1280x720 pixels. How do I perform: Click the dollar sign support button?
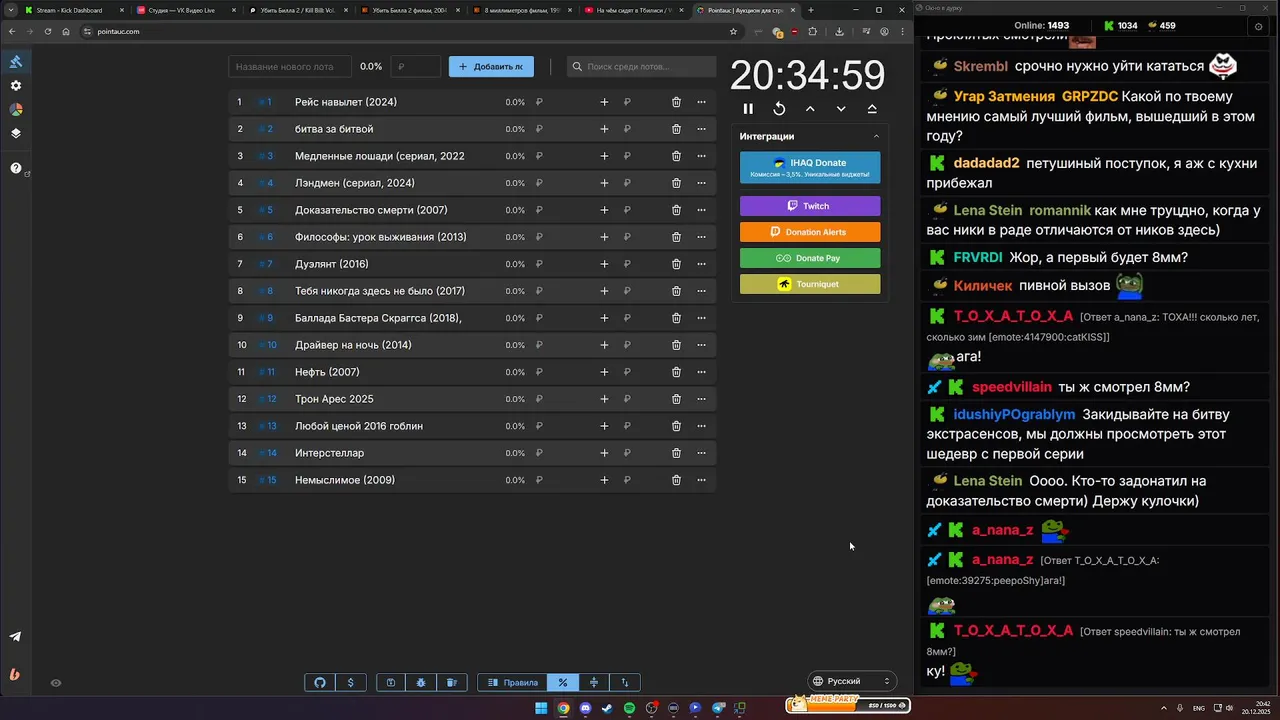350,683
